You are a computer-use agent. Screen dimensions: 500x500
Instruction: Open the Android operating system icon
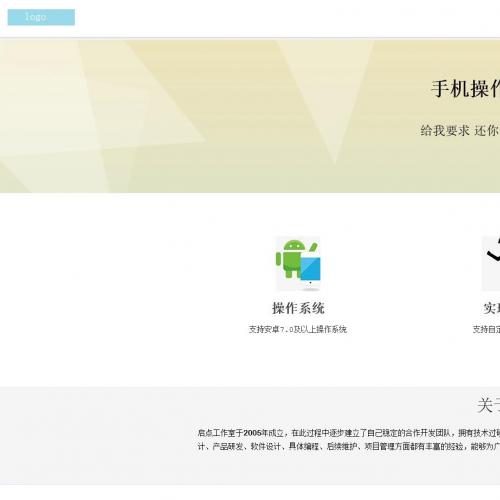298,263
